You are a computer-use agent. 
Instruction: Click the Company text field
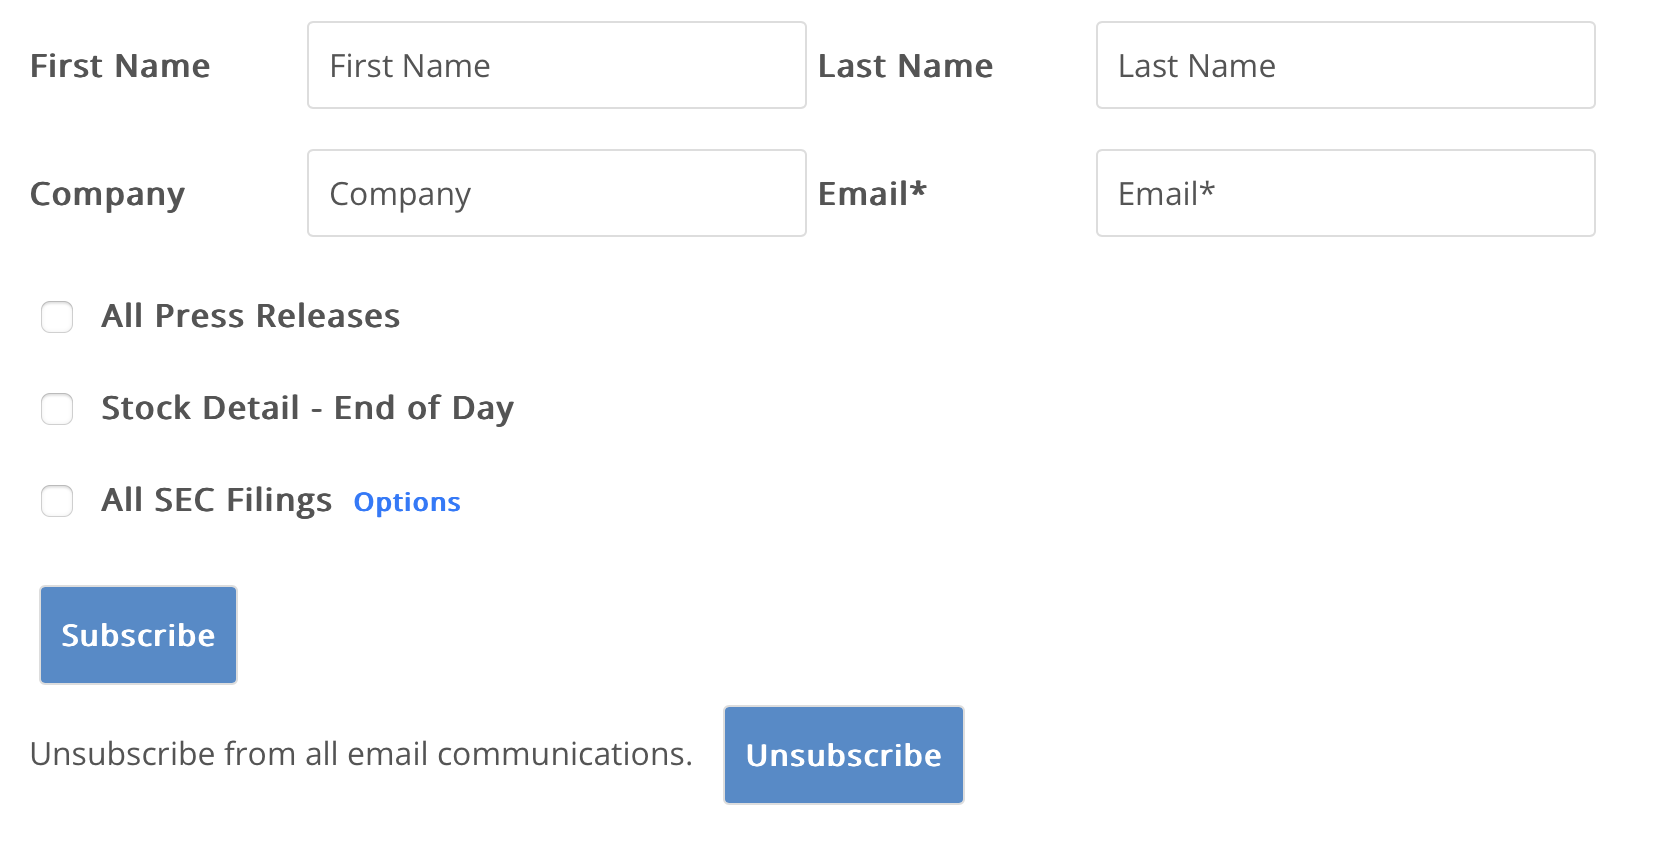[556, 193]
